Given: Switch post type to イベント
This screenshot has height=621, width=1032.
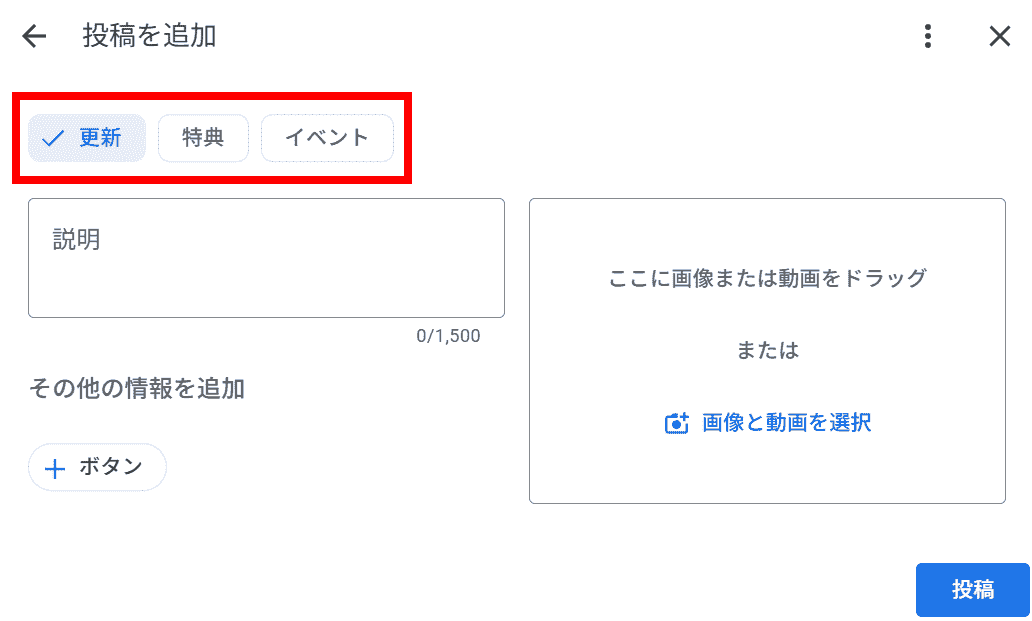Looking at the screenshot, I should pos(327,138).
